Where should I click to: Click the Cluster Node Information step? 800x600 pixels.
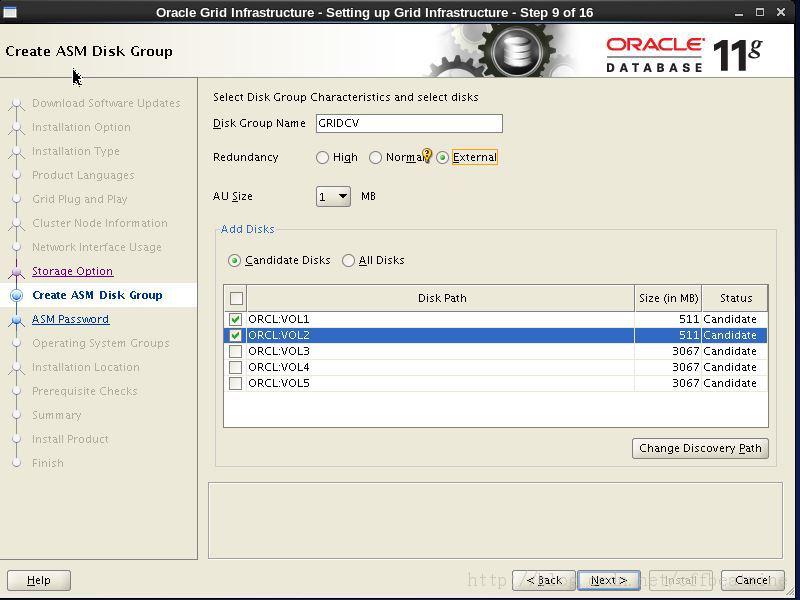click(99, 223)
